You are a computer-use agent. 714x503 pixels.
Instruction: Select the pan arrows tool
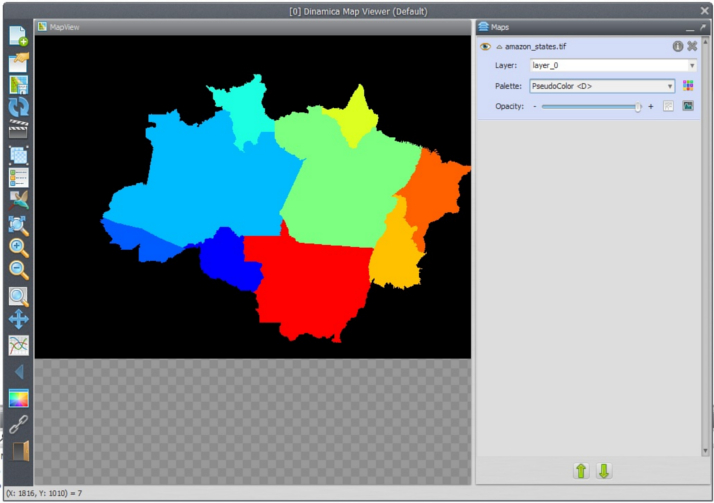pyautogui.click(x=18, y=320)
